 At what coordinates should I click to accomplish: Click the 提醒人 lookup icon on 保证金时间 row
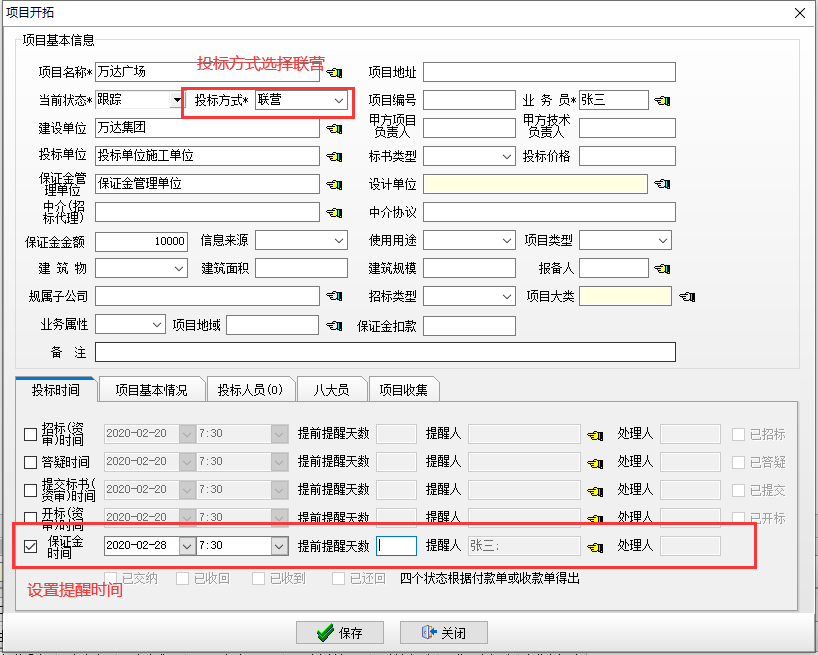pyautogui.click(x=594, y=545)
